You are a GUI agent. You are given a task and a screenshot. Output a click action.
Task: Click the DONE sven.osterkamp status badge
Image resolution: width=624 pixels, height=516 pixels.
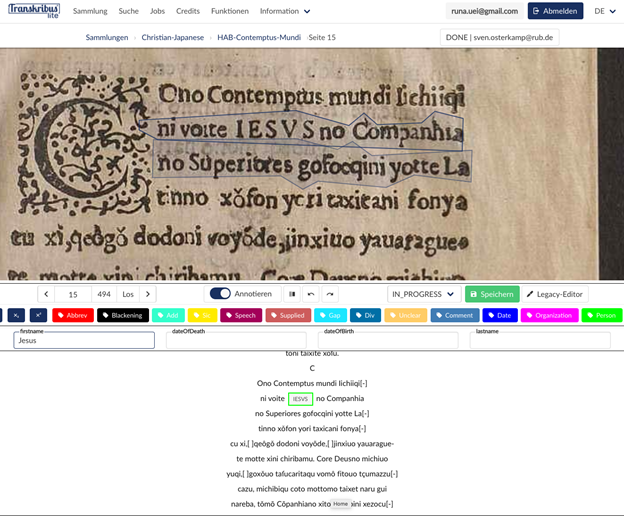coord(499,37)
